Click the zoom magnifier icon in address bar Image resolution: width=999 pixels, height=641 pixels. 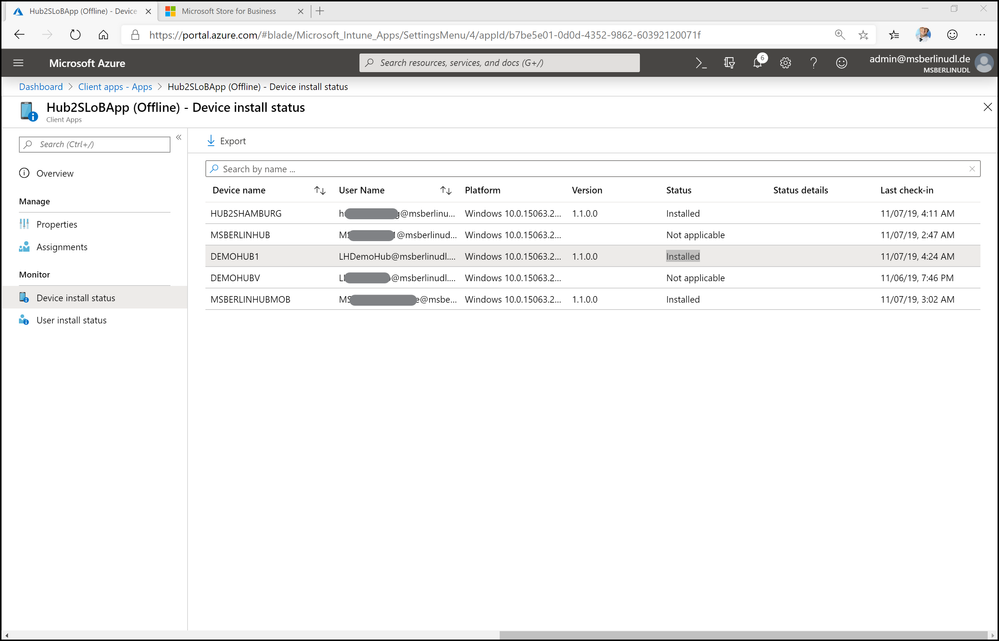pos(840,35)
